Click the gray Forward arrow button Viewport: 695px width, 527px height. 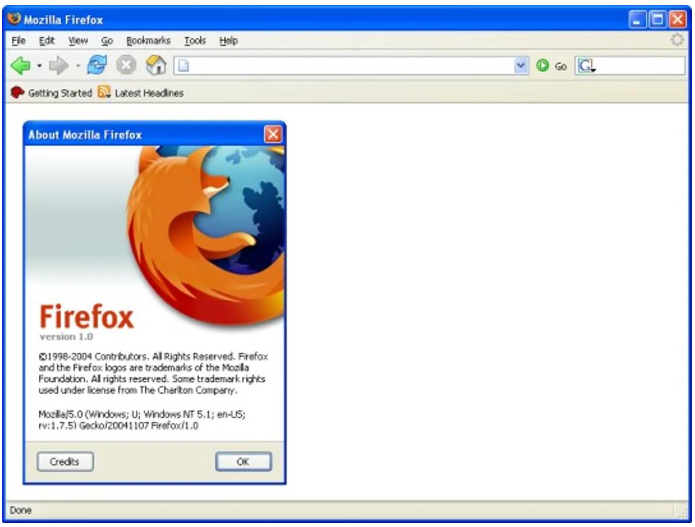[x=59, y=66]
